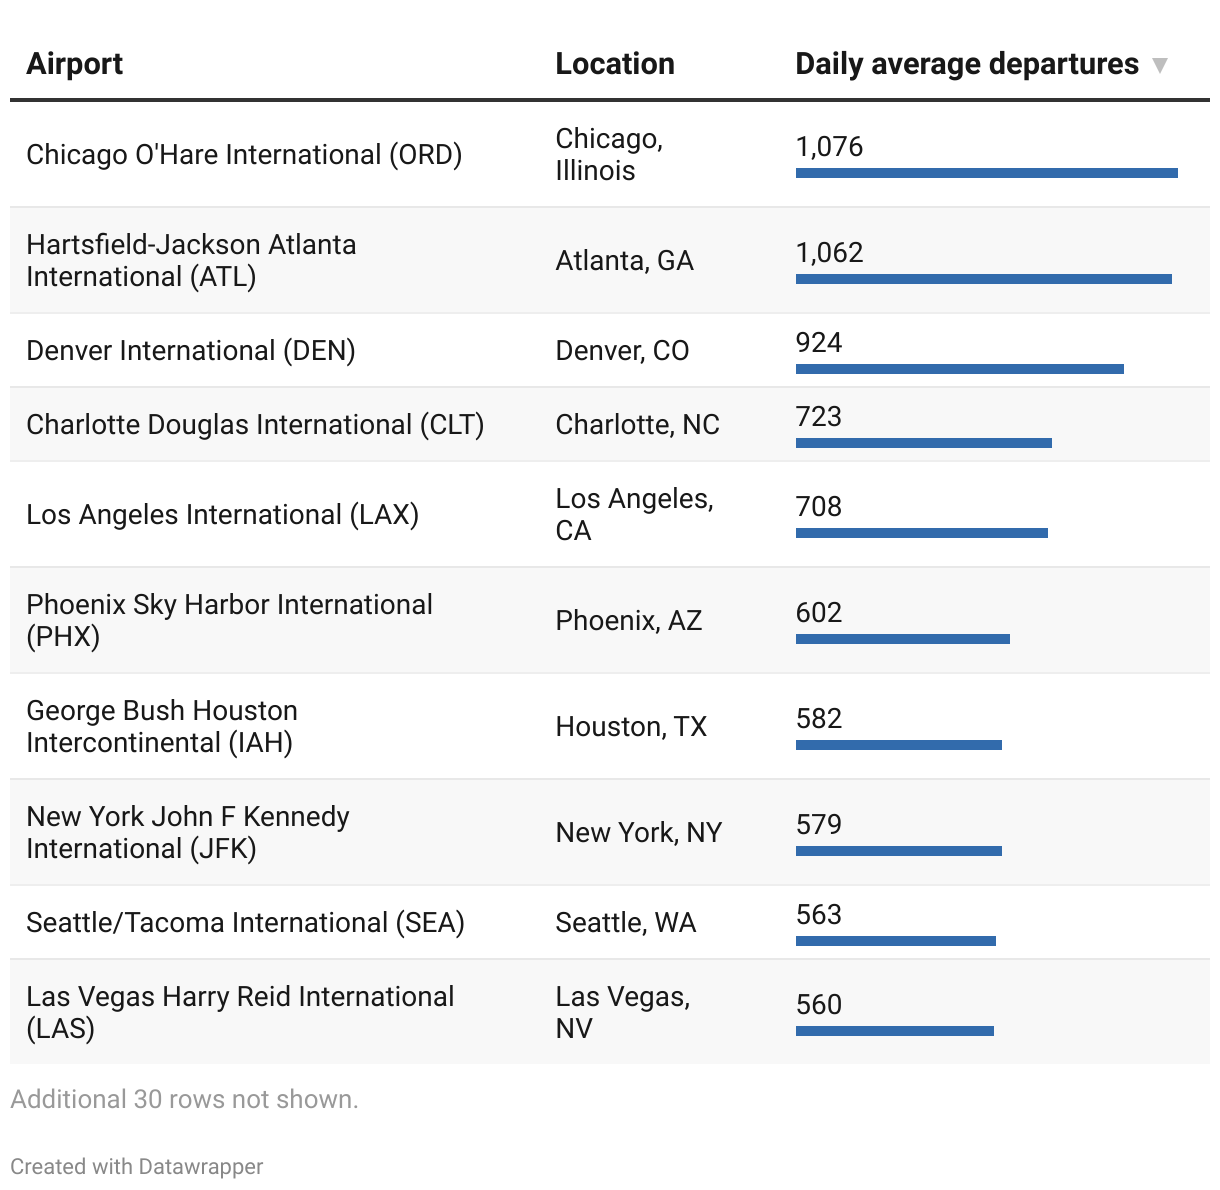Click the blue bar for 1,076 departures
The height and width of the screenshot is (1190, 1220).
pos(986,173)
